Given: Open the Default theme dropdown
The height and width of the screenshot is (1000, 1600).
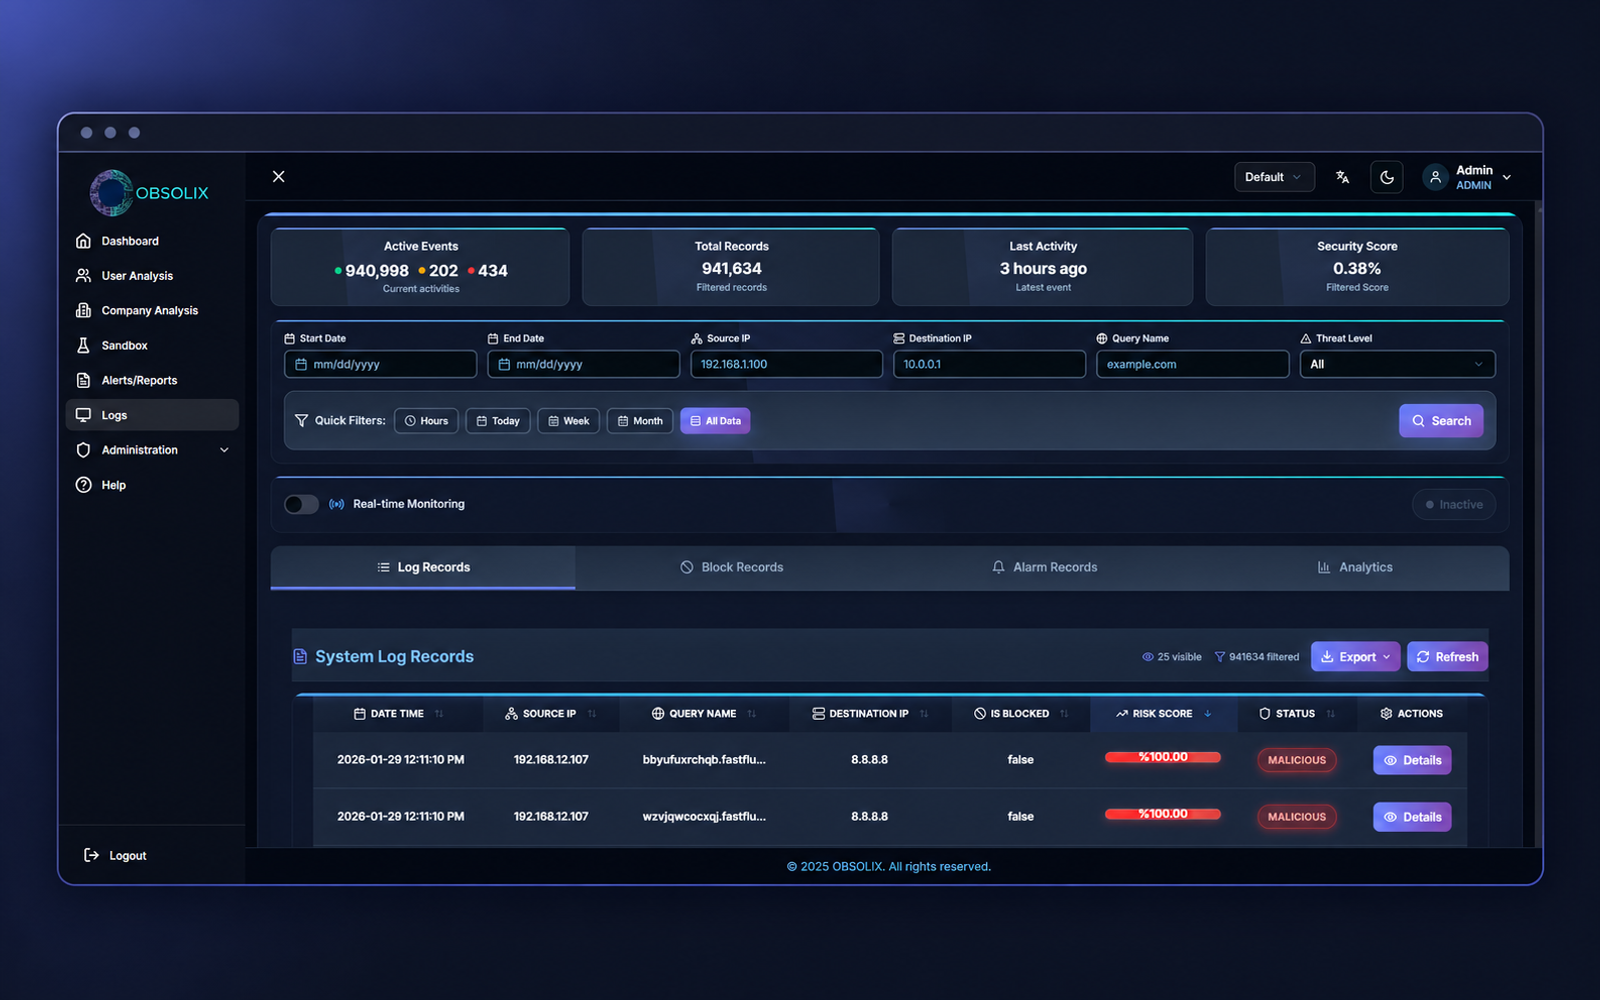Looking at the screenshot, I should pyautogui.click(x=1274, y=177).
